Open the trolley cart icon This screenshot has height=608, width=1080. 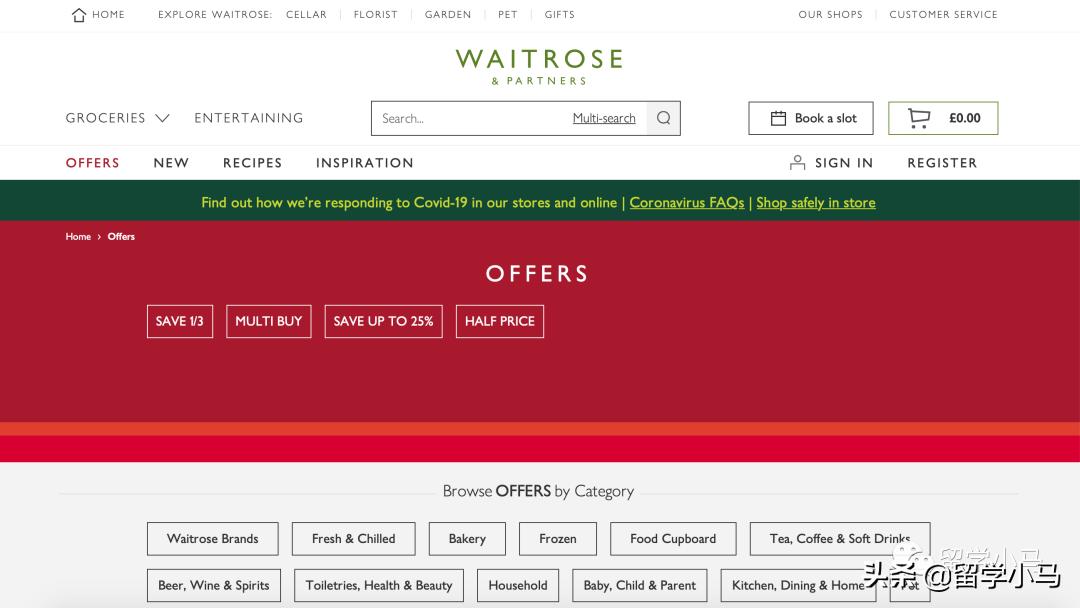919,118
